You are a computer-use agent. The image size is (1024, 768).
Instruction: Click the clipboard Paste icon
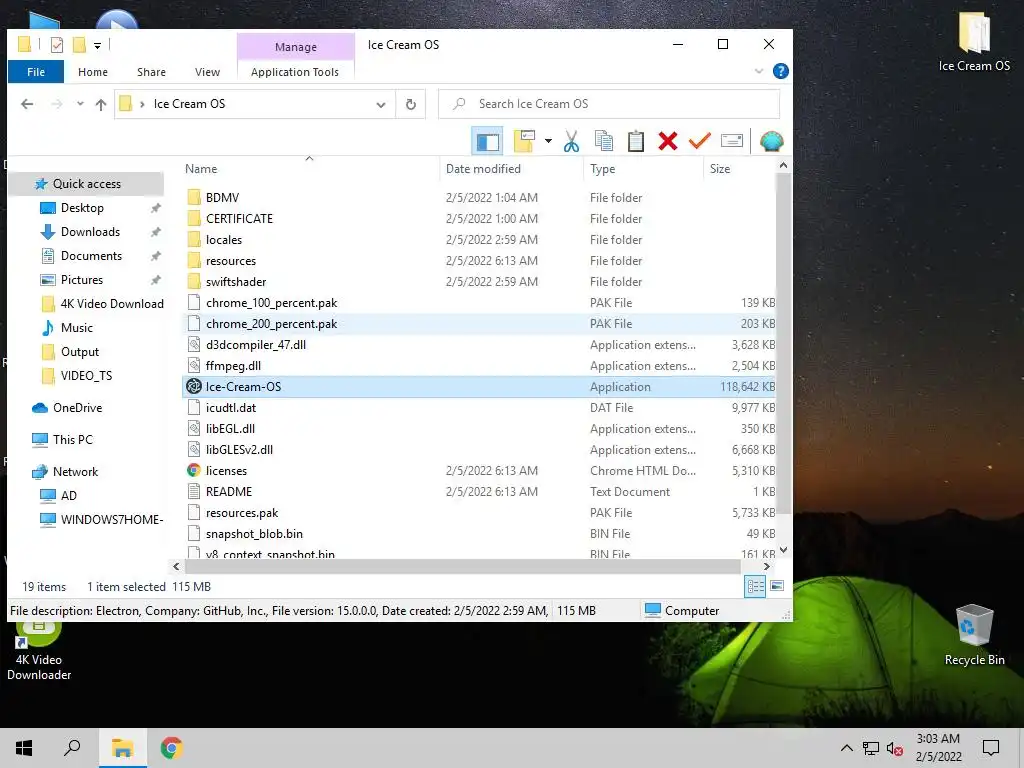coord(635,141)
